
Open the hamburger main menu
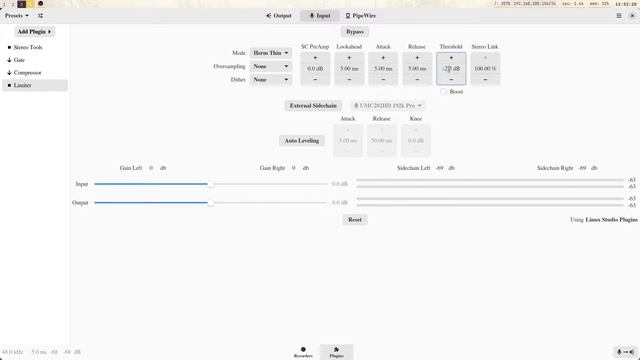619,16
